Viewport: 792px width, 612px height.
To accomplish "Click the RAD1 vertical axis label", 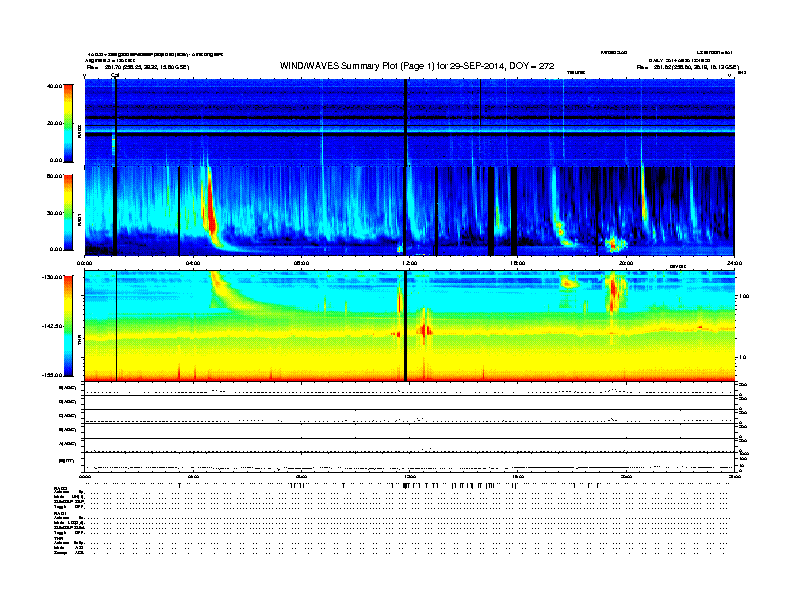I will 79,219.
